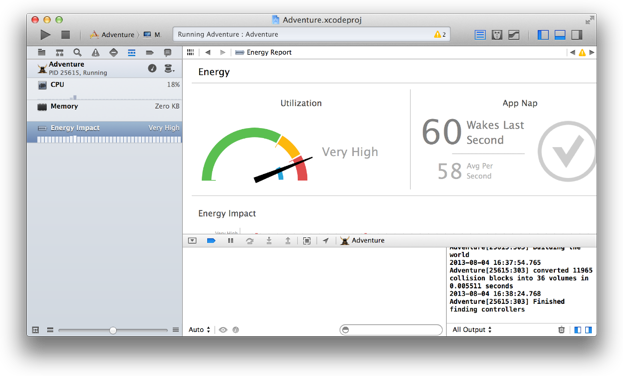Click the App Nap checkmark indicator
The width and height of the screenshot is (623, 376).
567,151
